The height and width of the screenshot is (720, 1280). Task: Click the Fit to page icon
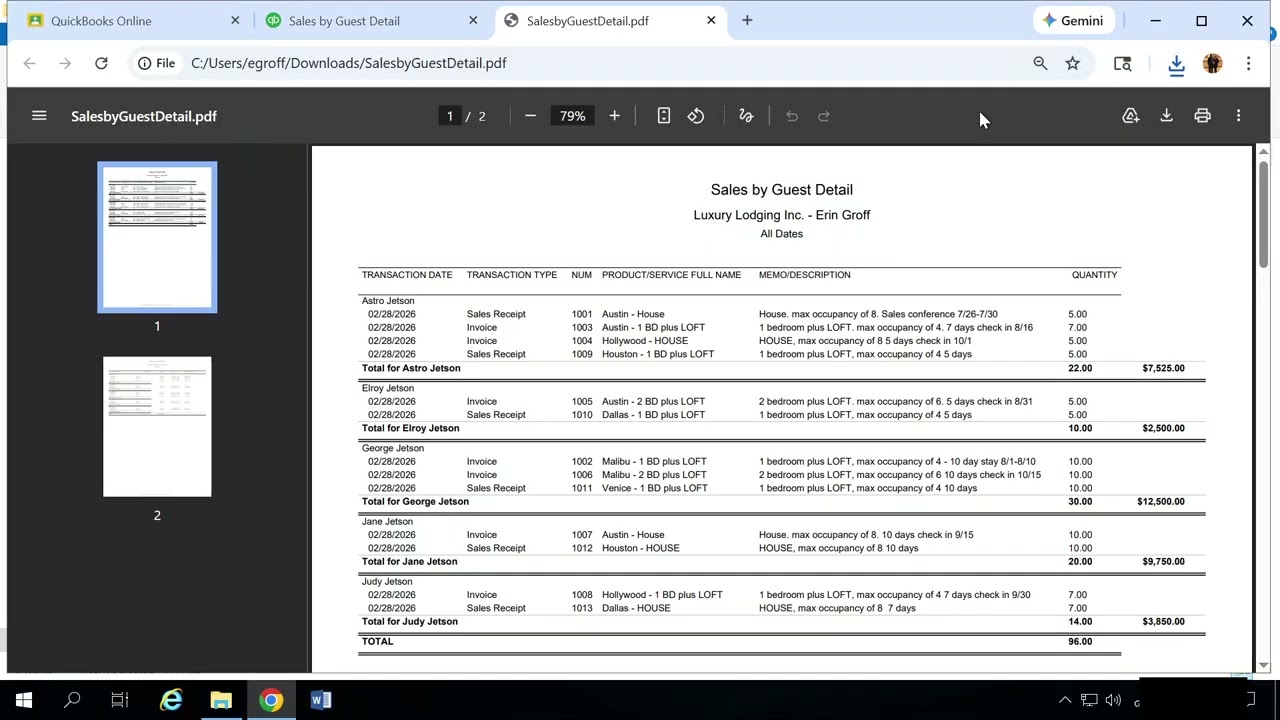click(663, 116)
